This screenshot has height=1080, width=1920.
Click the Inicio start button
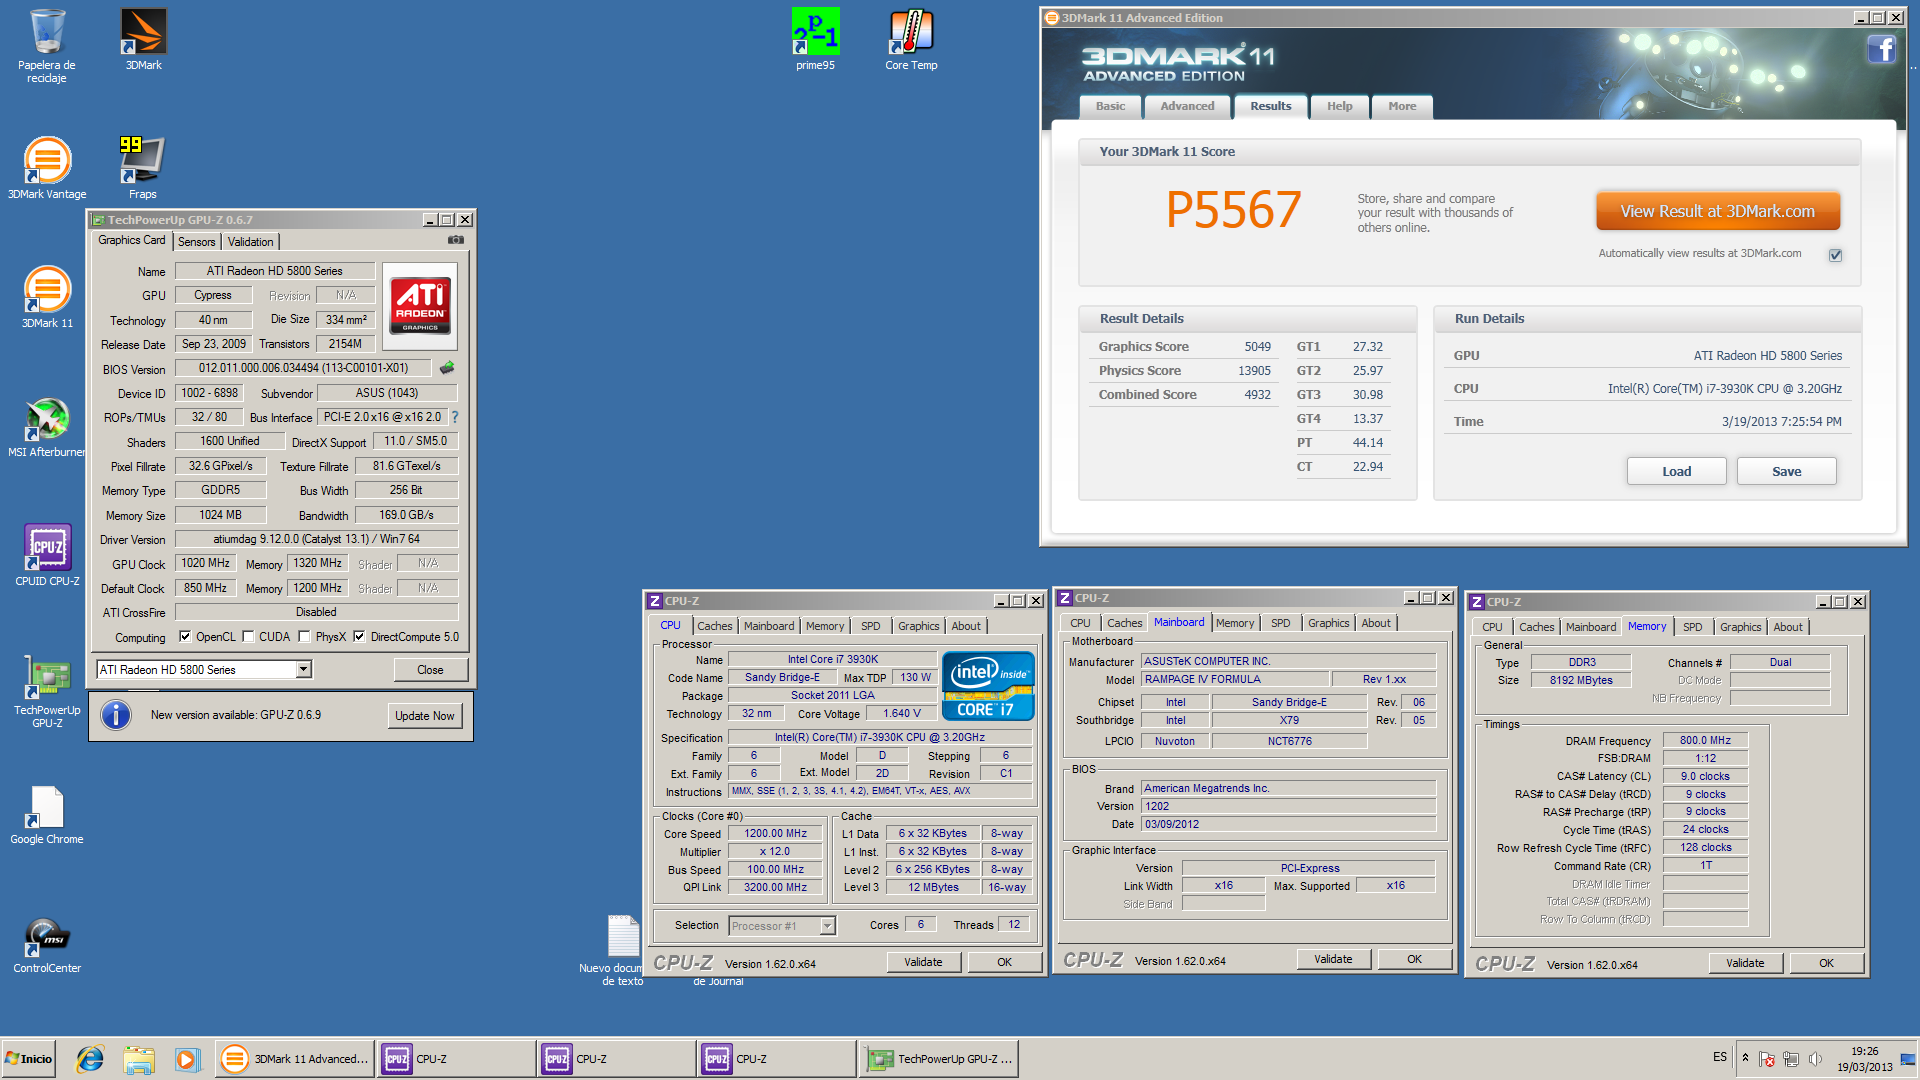[x=29, y=1059]
